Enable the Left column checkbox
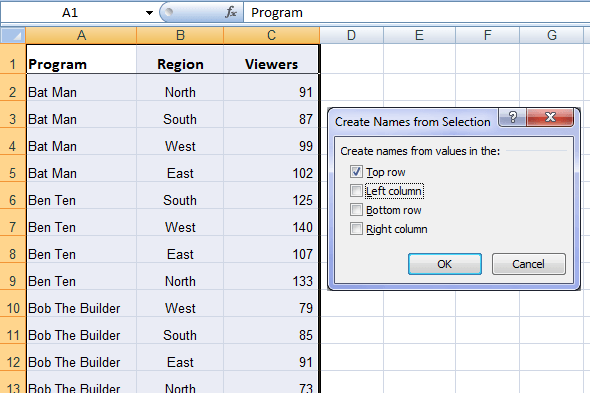Image resolution: width=590 pixels, height=393 pixels. (356, 191)
